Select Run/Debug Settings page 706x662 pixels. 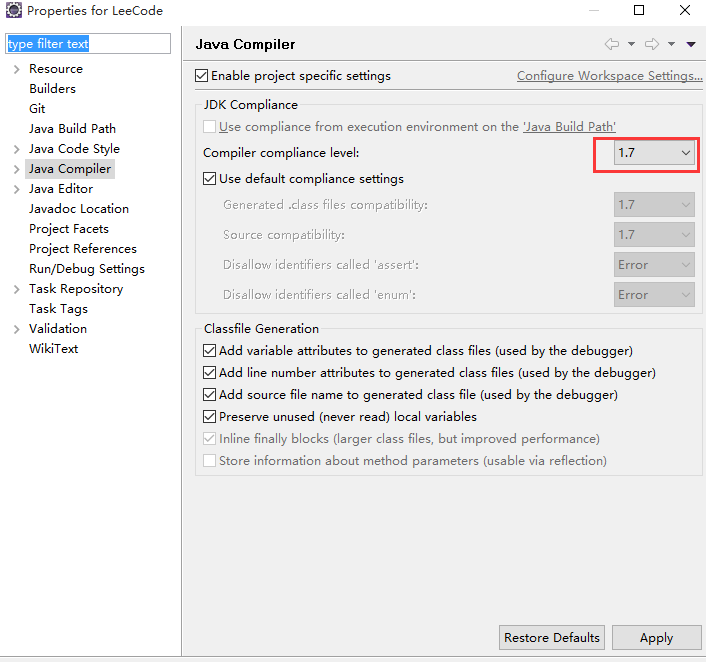[87, 269]
